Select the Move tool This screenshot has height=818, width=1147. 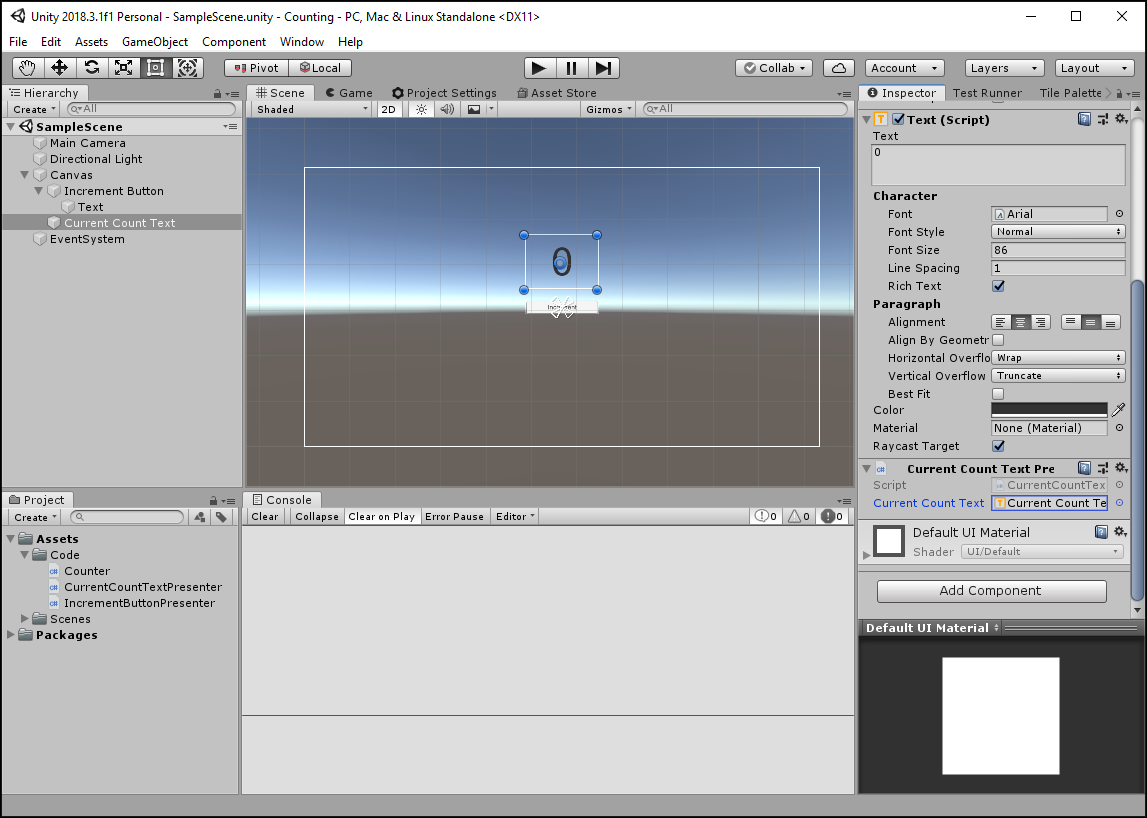click(x=59, y=68)
